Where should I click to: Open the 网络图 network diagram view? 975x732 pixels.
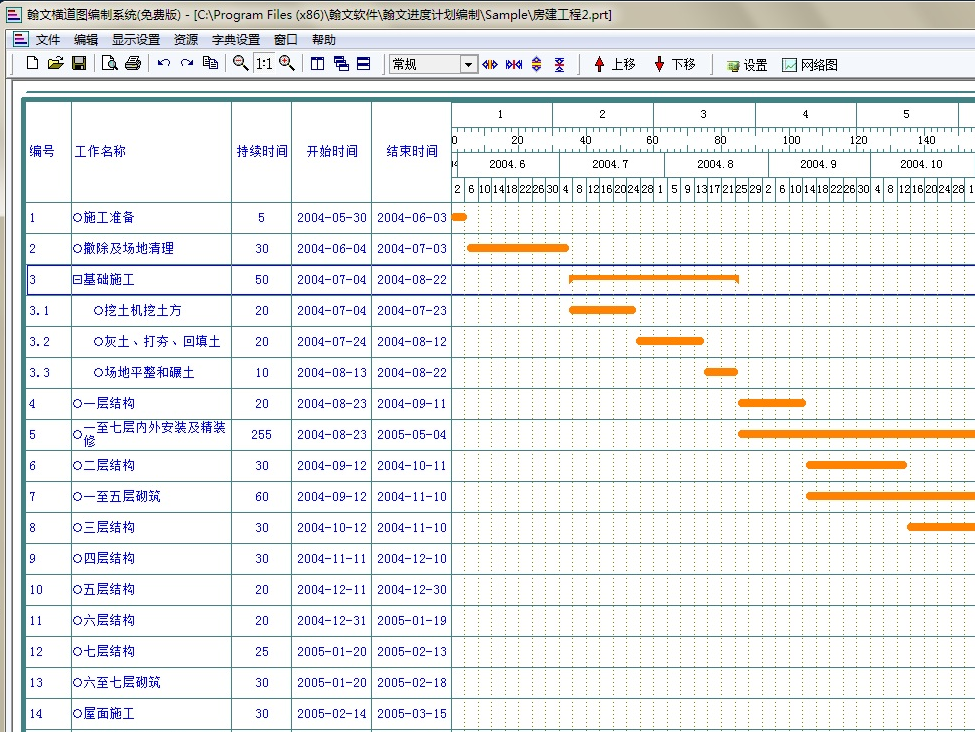(x=810, y=65)
